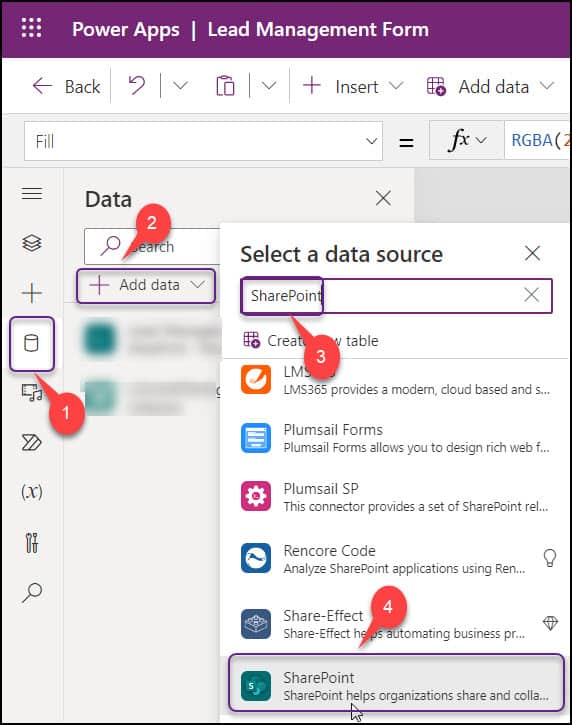Open the Media sidebar icon
572x725 pixels.
[x=32, y=393]
